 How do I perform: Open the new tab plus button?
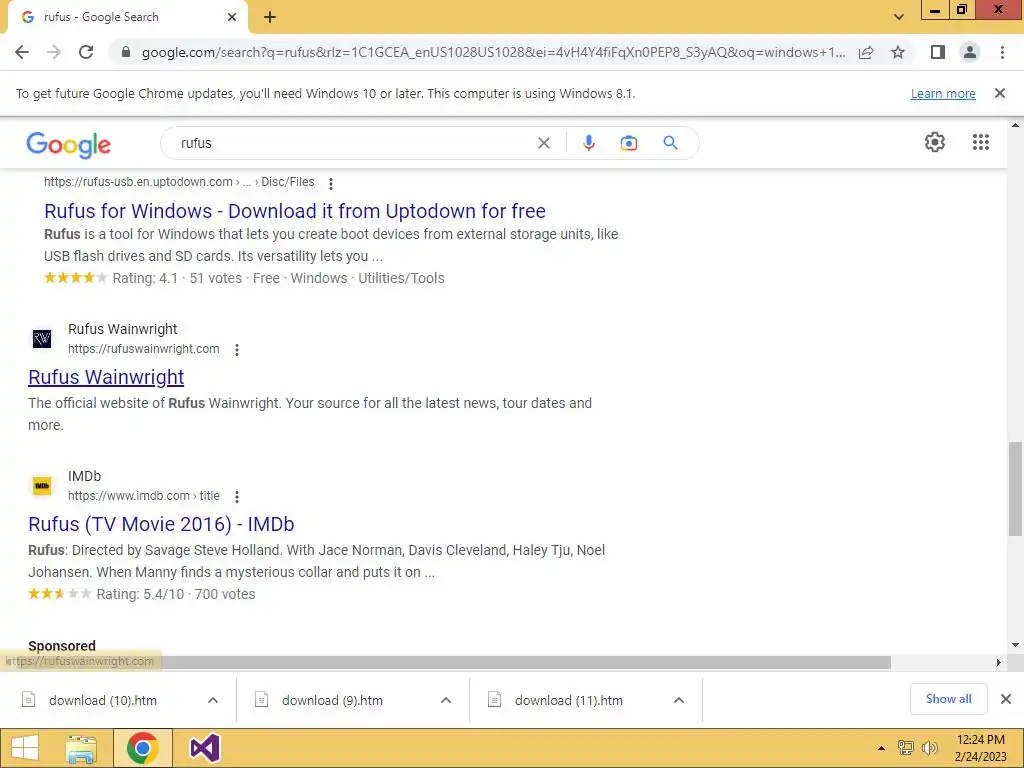pyautogui.click(x=270, y=17)
